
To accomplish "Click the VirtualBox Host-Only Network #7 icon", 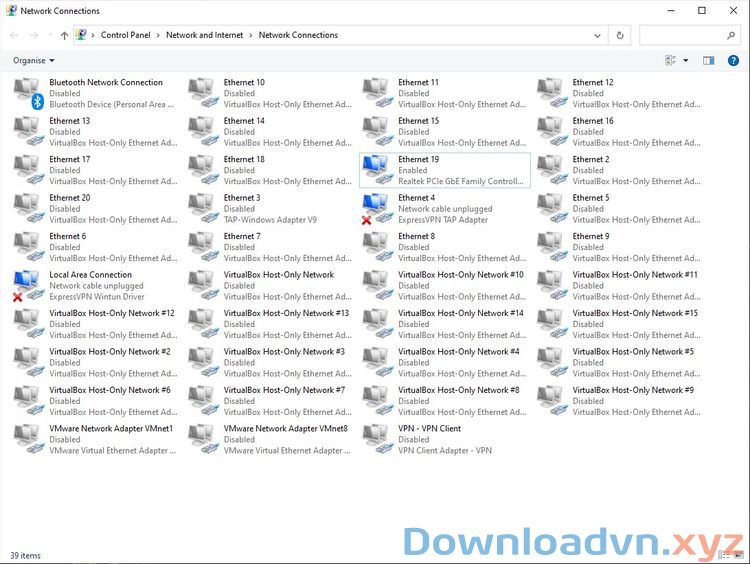I will point(203,401).
